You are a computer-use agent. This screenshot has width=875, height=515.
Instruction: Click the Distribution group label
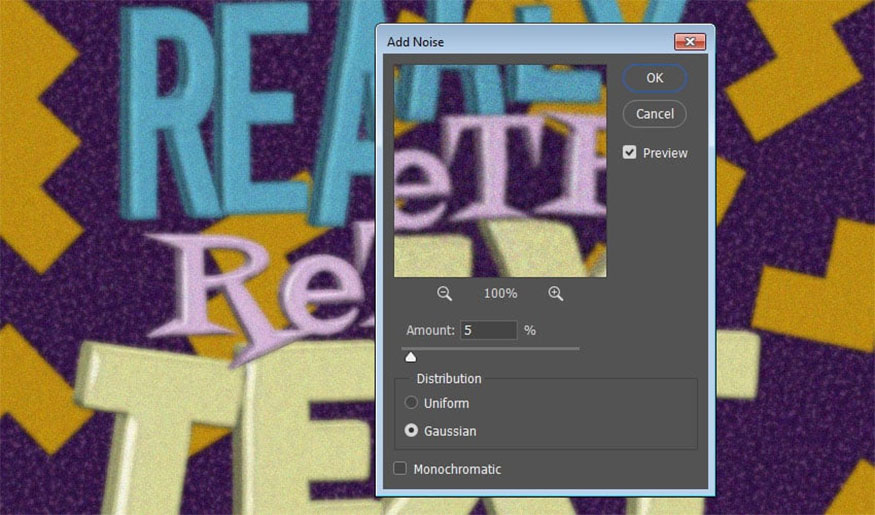[x=449, y=379]
